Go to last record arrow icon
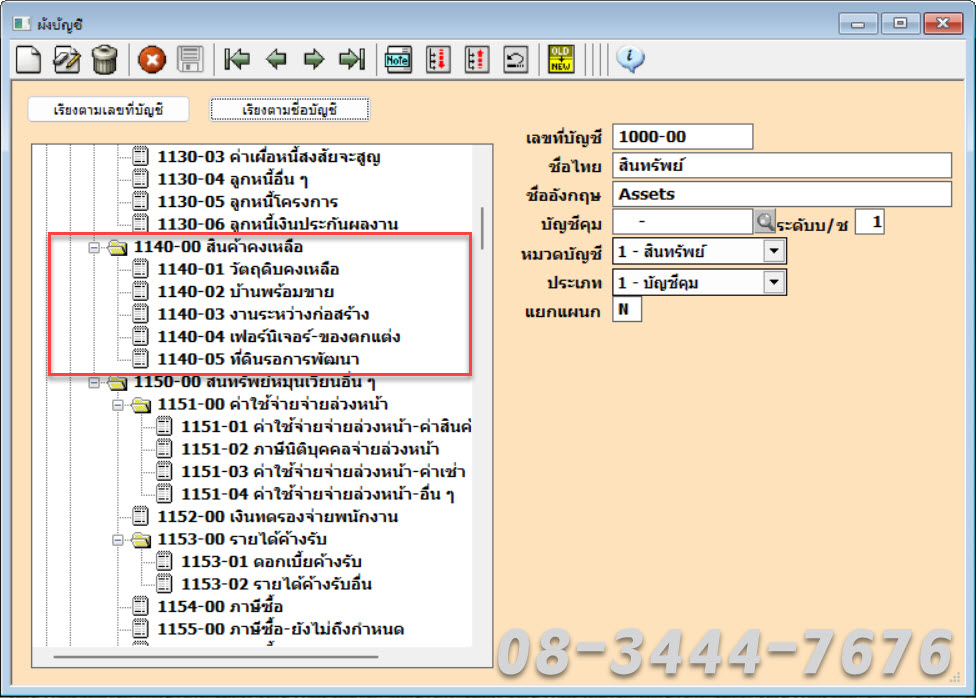 tap(352, 60)
